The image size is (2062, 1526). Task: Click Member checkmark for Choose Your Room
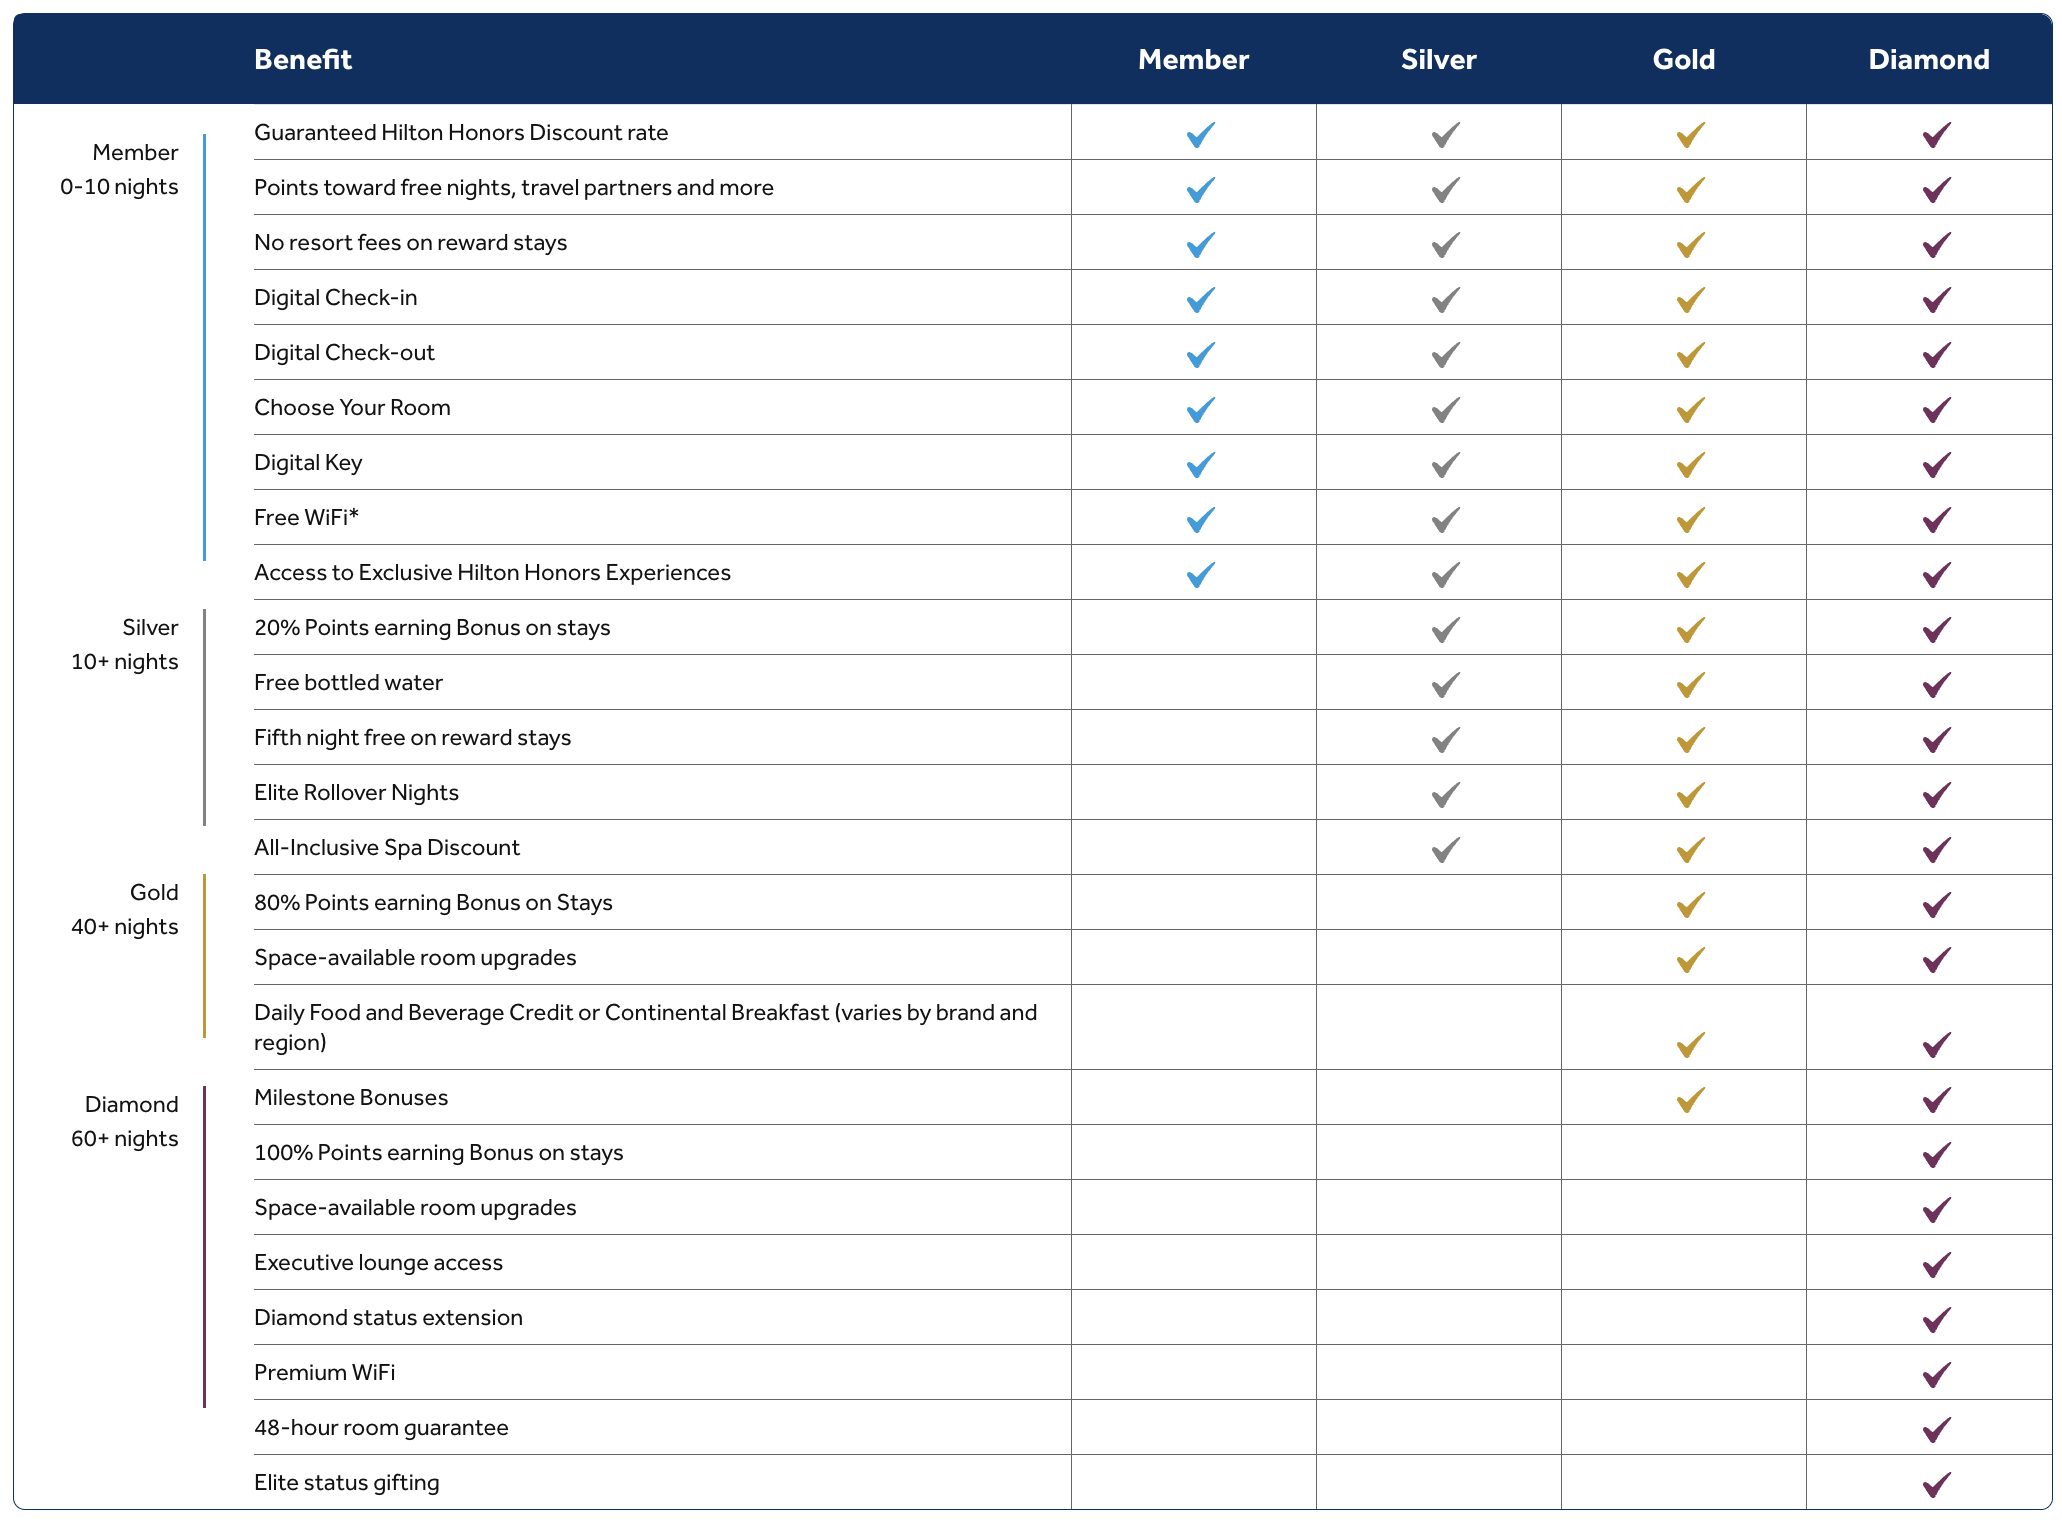point(1200,410)
